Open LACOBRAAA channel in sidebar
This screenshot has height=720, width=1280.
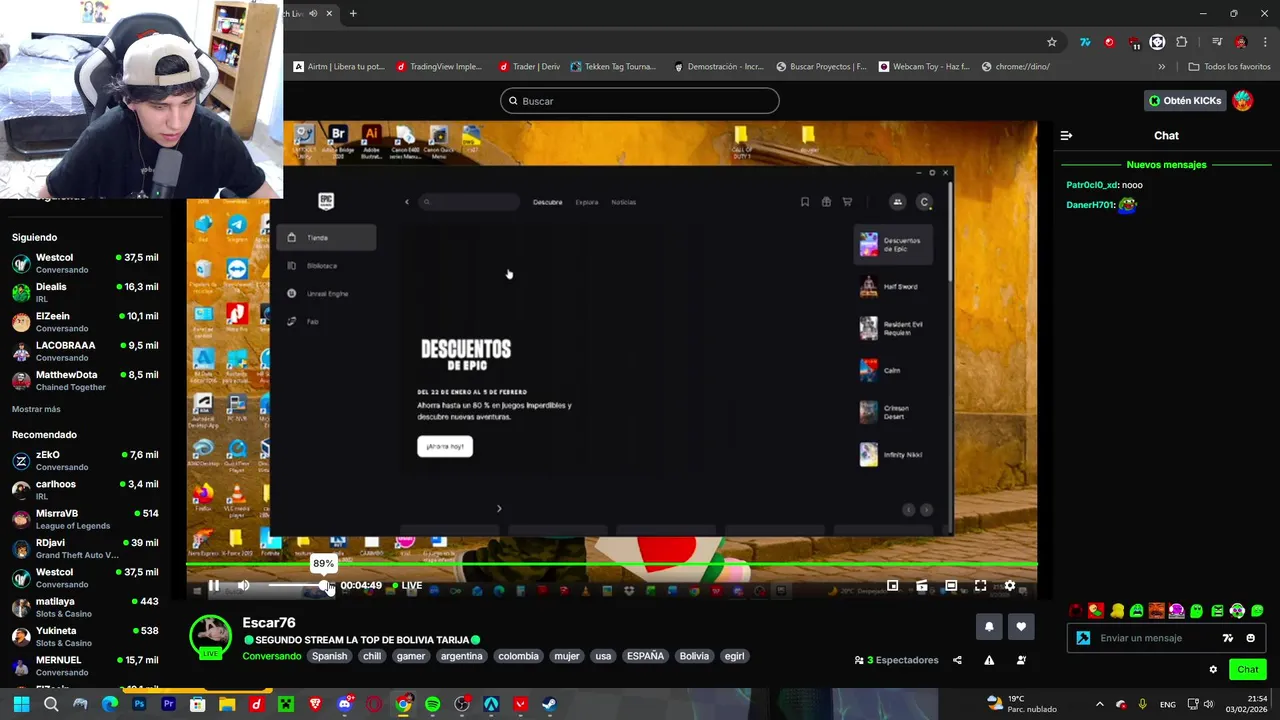point(85,351)
